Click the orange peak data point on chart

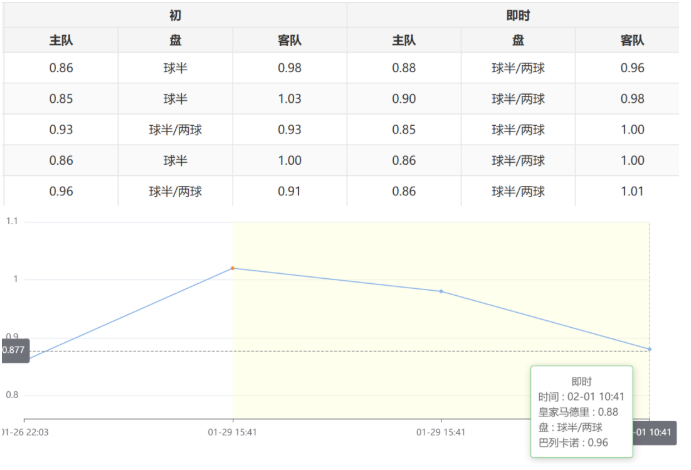click(x=233, y=268)
